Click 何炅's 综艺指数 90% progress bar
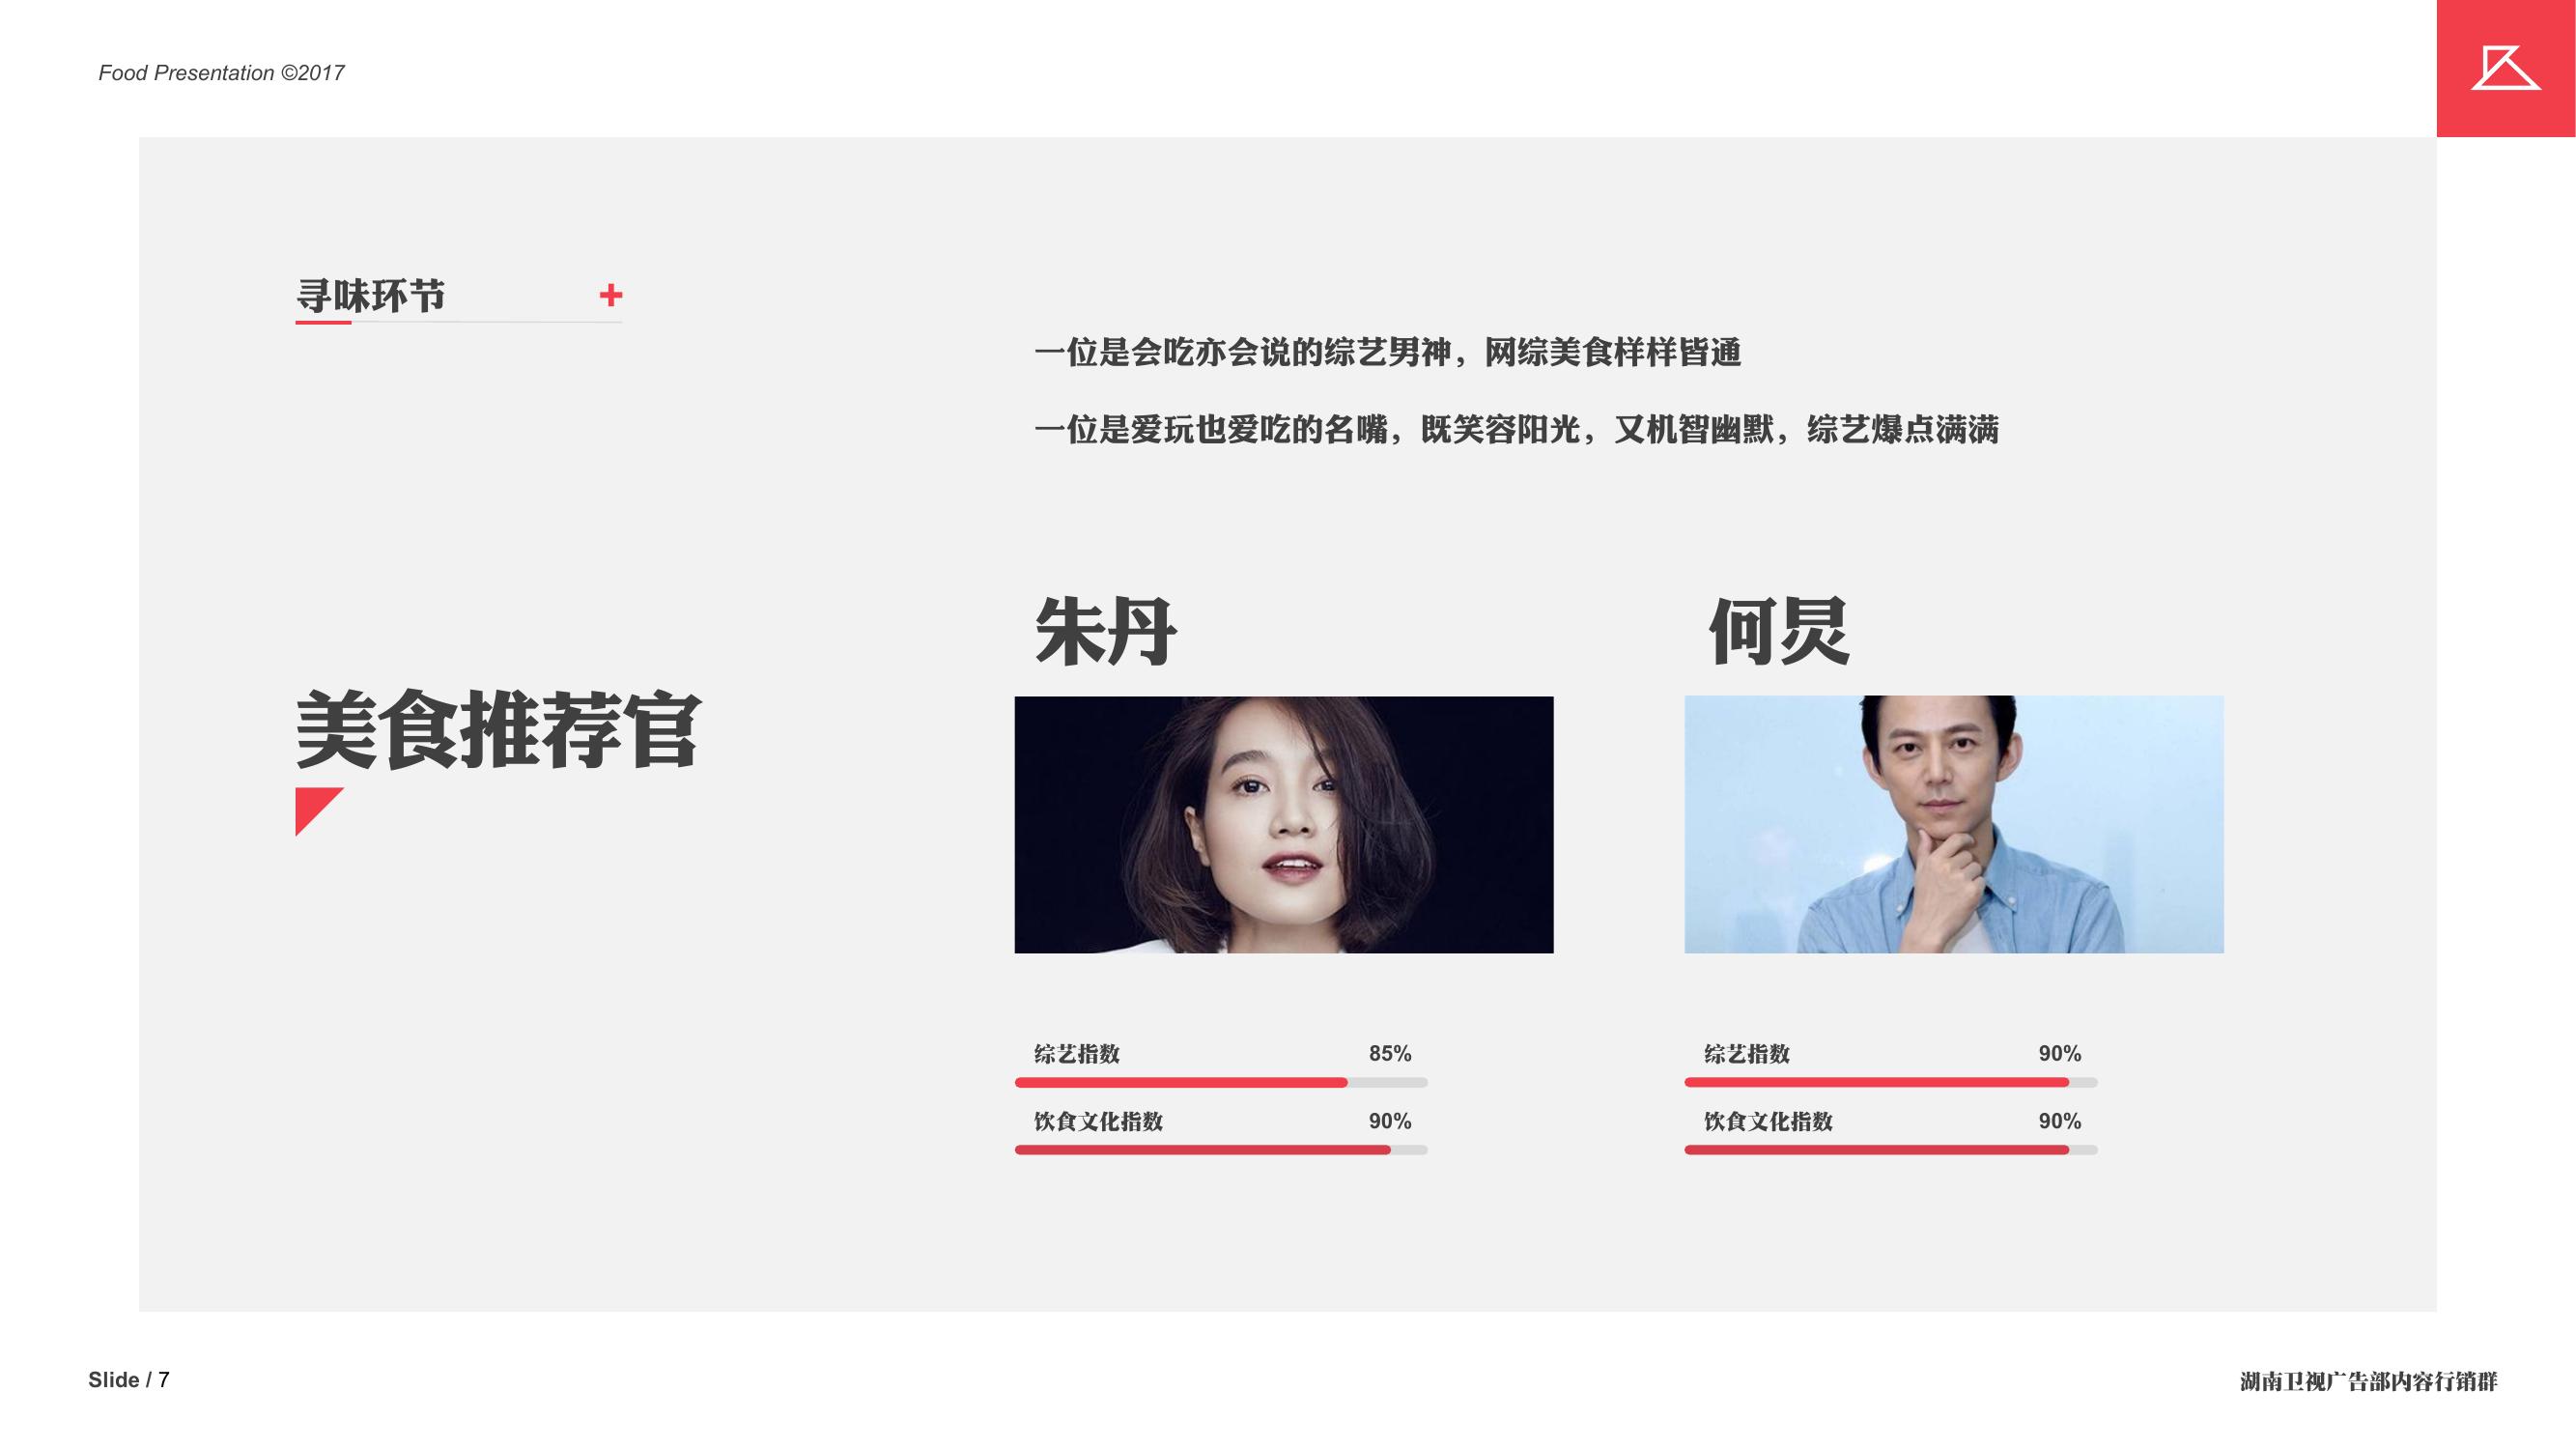The image size is (2576, 1449). tap(1891, 1082)
